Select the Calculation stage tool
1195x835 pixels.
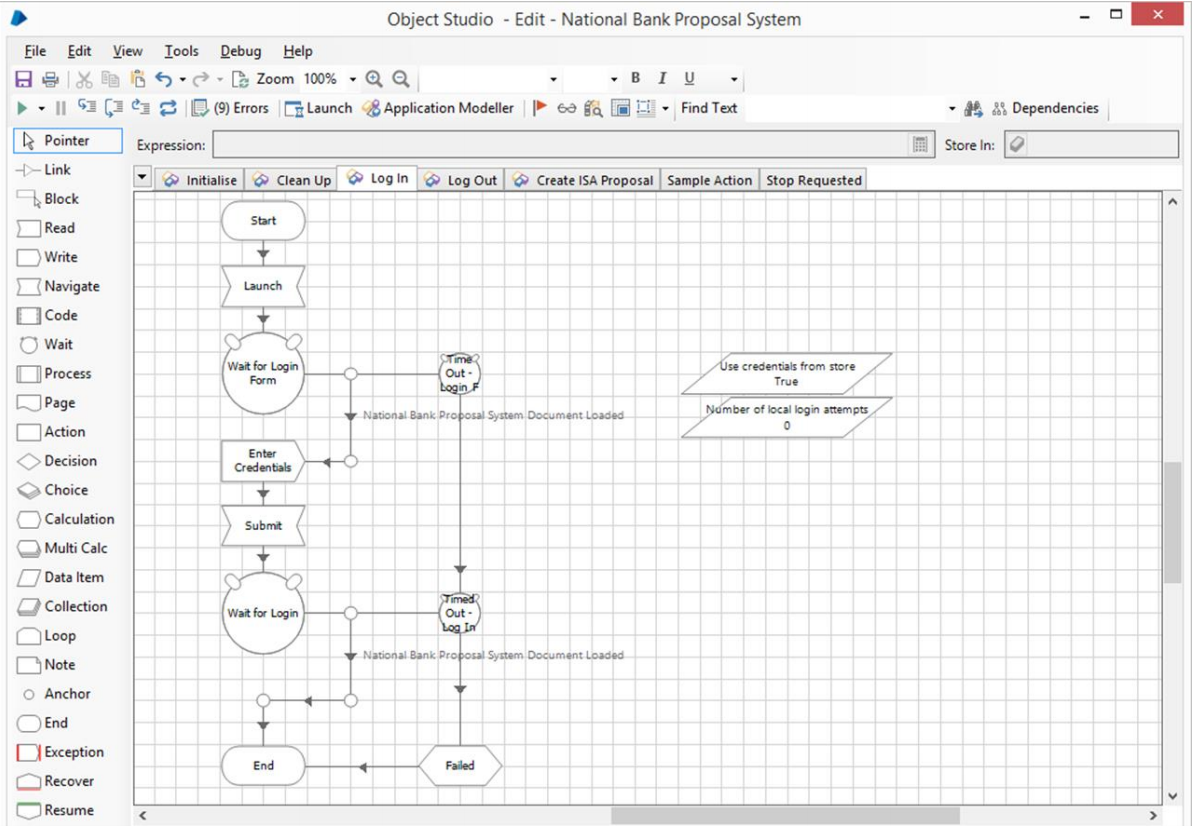[66, 520]
